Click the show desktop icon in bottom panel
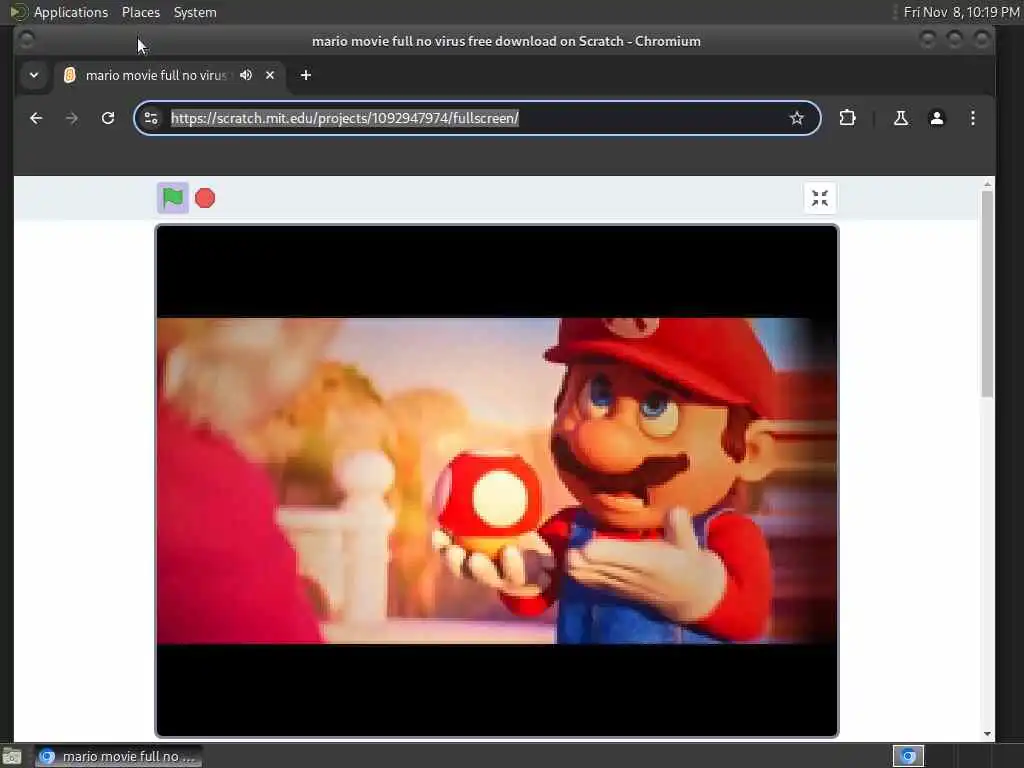Screen dimensions: 1024x768 (x=12, y=756)
